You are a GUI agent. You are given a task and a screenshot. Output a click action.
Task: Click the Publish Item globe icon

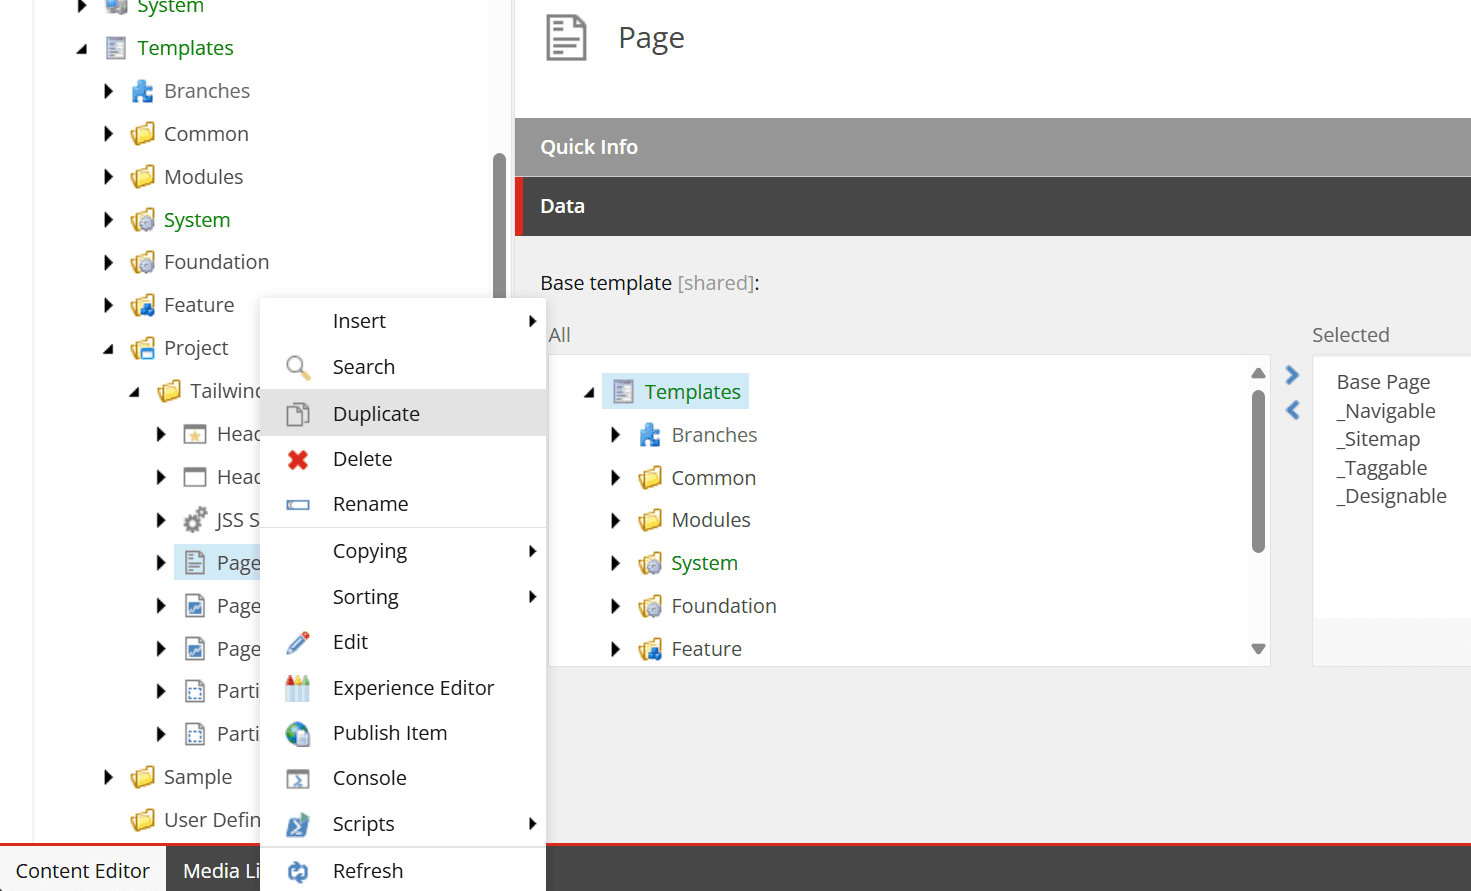point(298,733)
